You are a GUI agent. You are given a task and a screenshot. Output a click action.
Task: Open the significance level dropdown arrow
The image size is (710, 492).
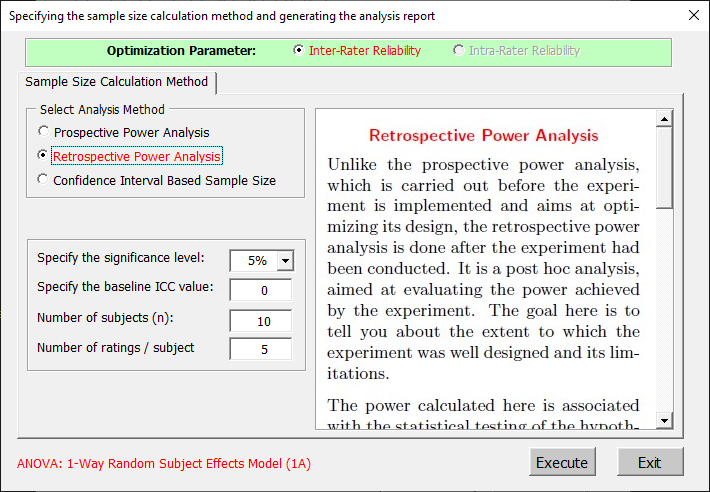[x=285, y=261]
